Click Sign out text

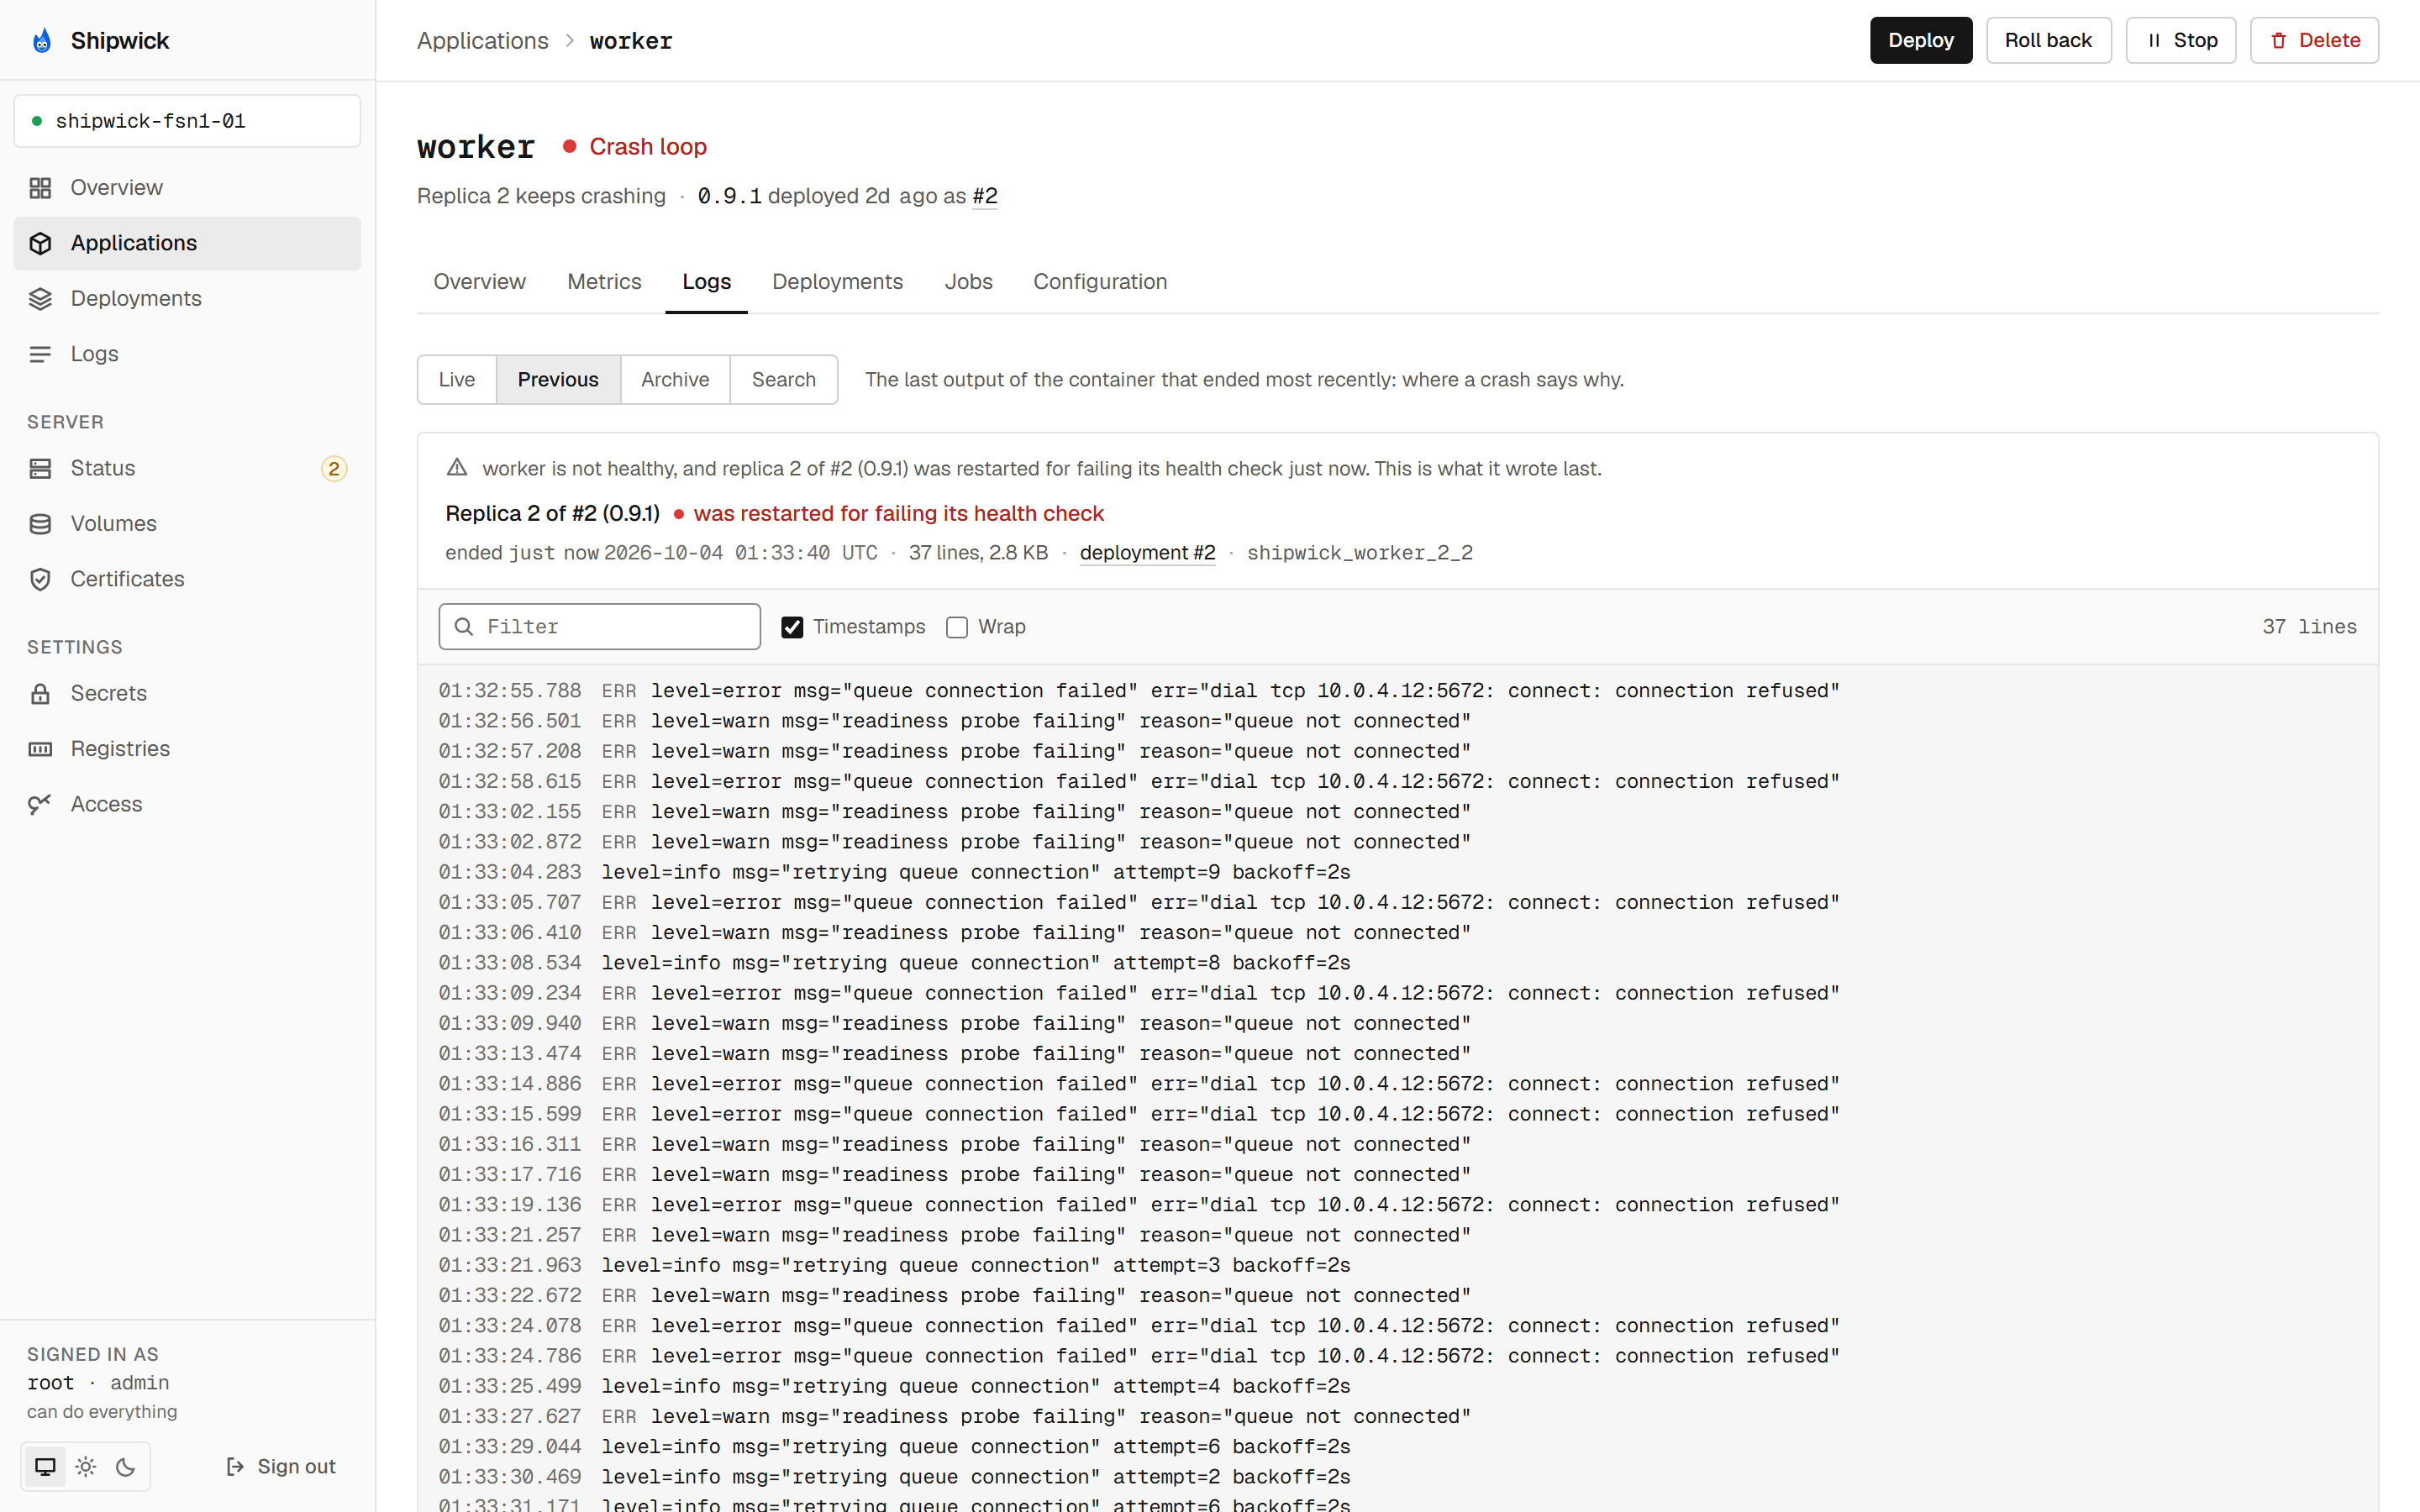click(297, 1466)
